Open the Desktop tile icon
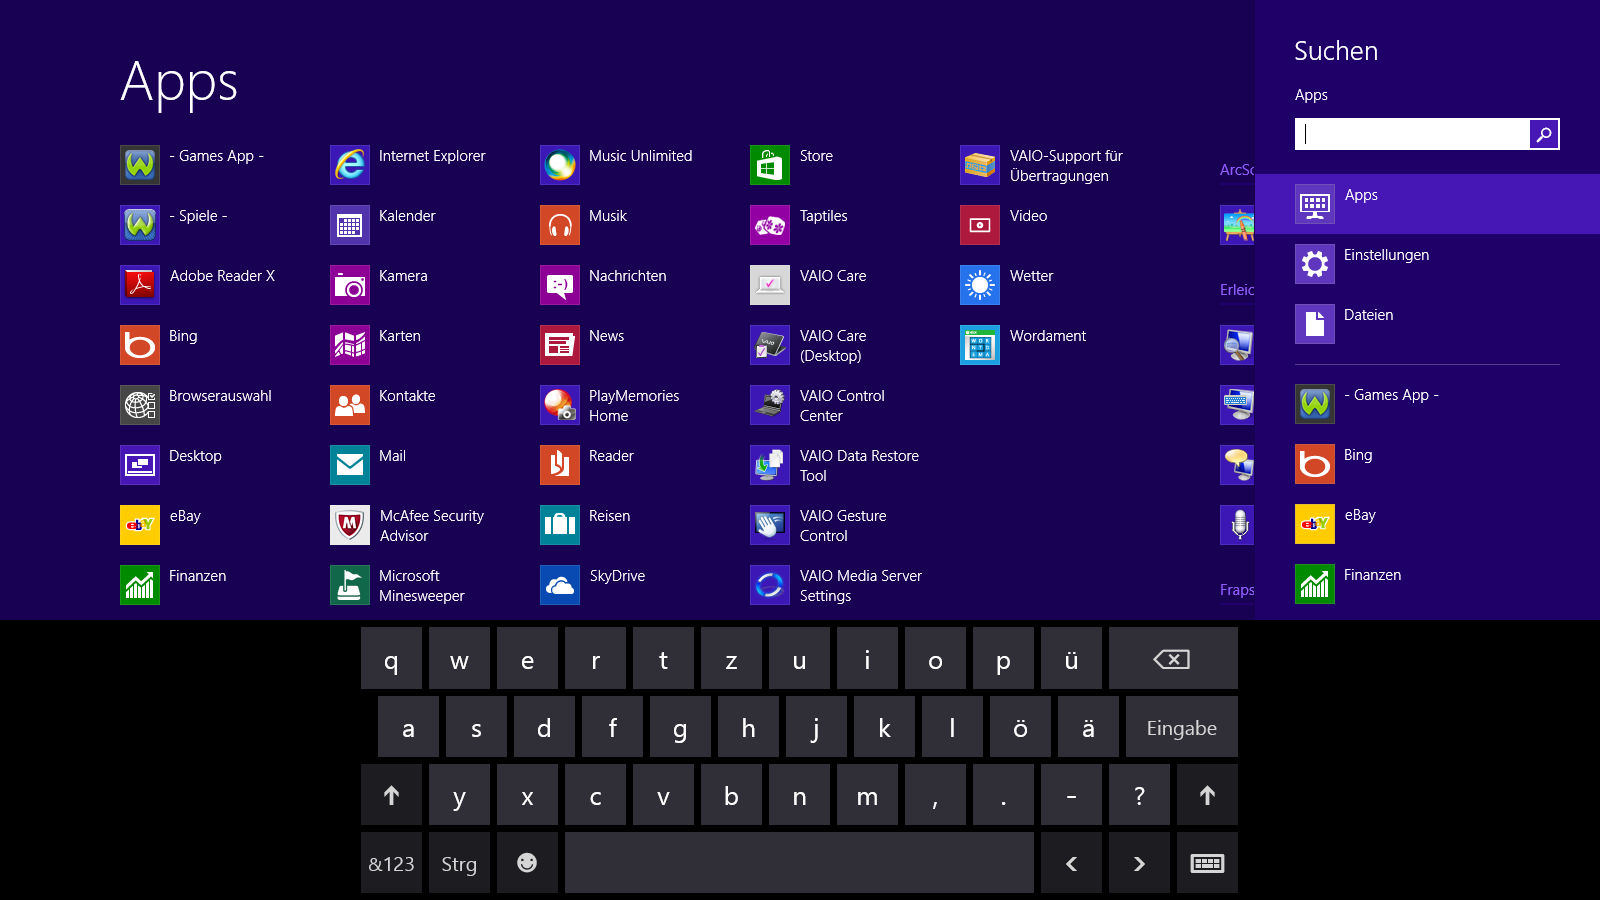Screen dimensions: 1600x900 click(x=140, y=465)
